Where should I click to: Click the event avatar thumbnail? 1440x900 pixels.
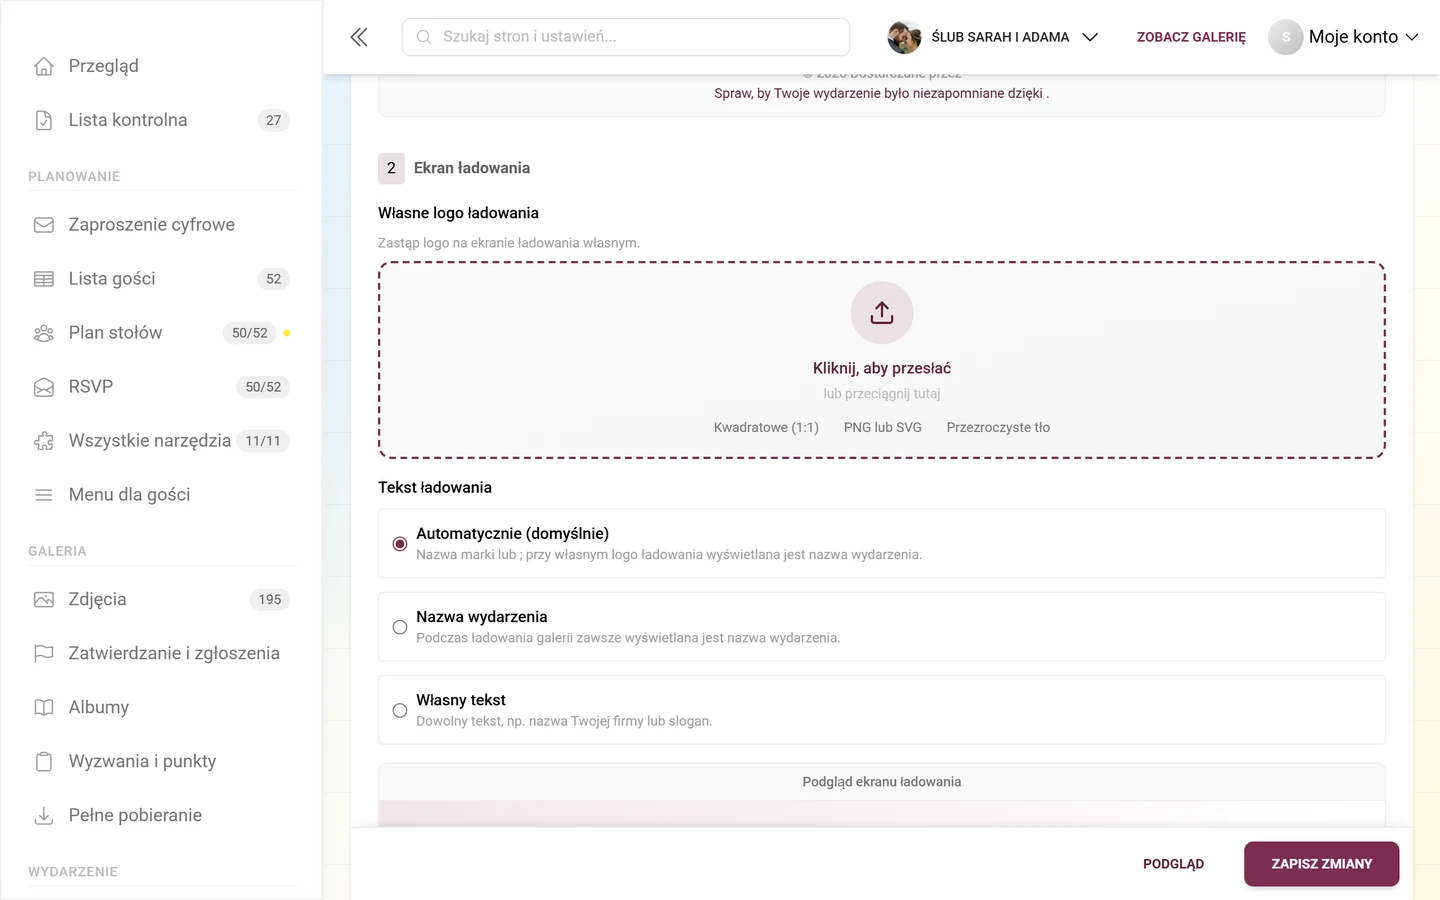[904, 37]
